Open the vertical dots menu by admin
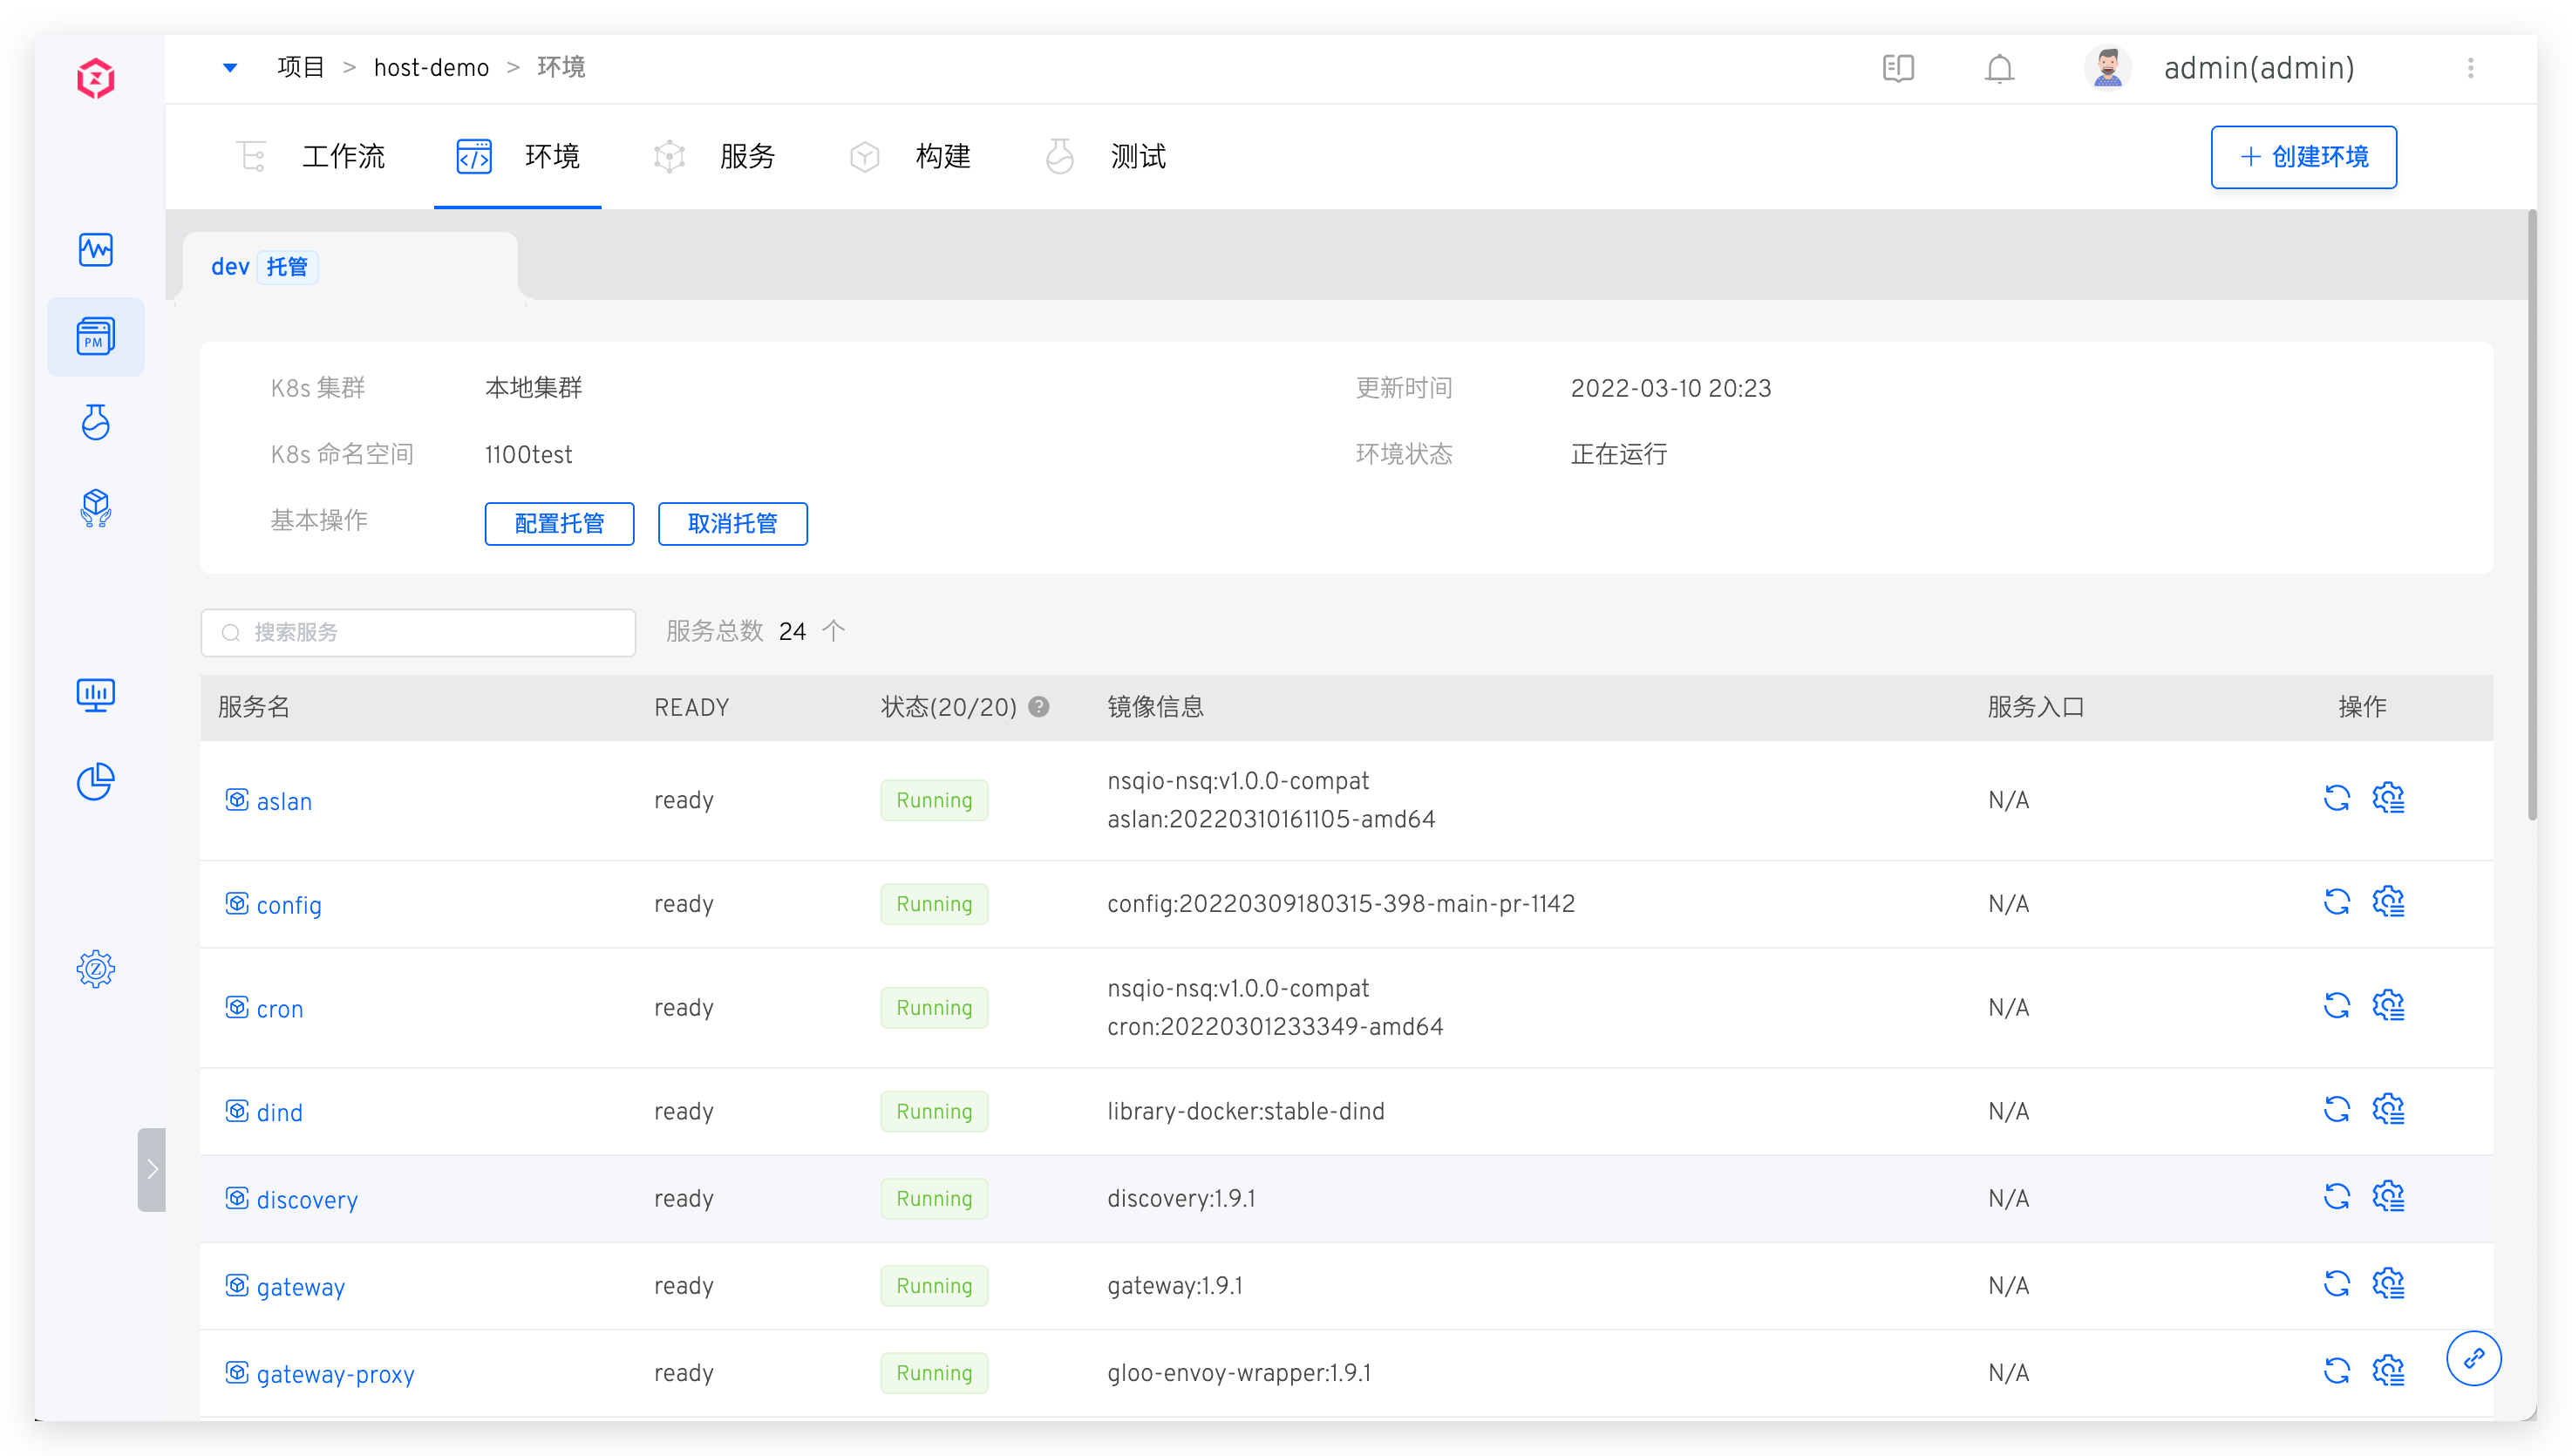The height and width of the screenshot is (1456, 2572). coord(2470,68)
